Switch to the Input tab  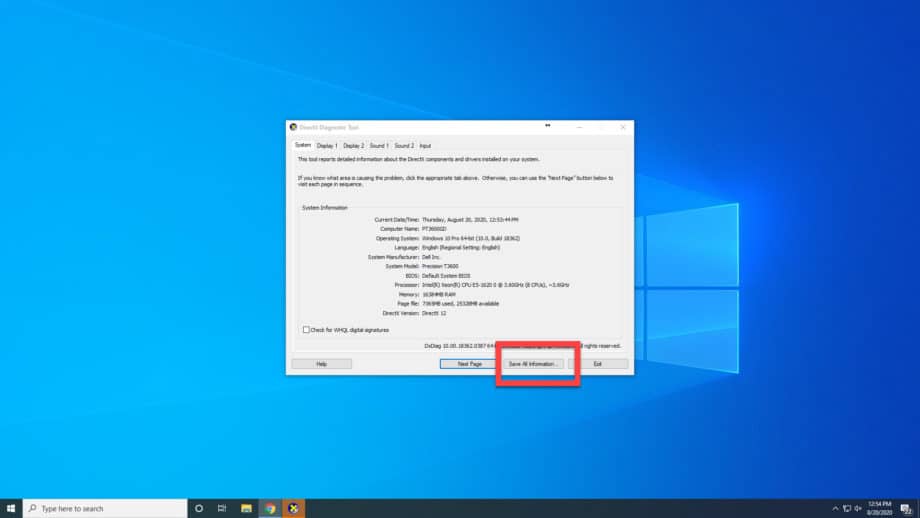pos(425,145)
